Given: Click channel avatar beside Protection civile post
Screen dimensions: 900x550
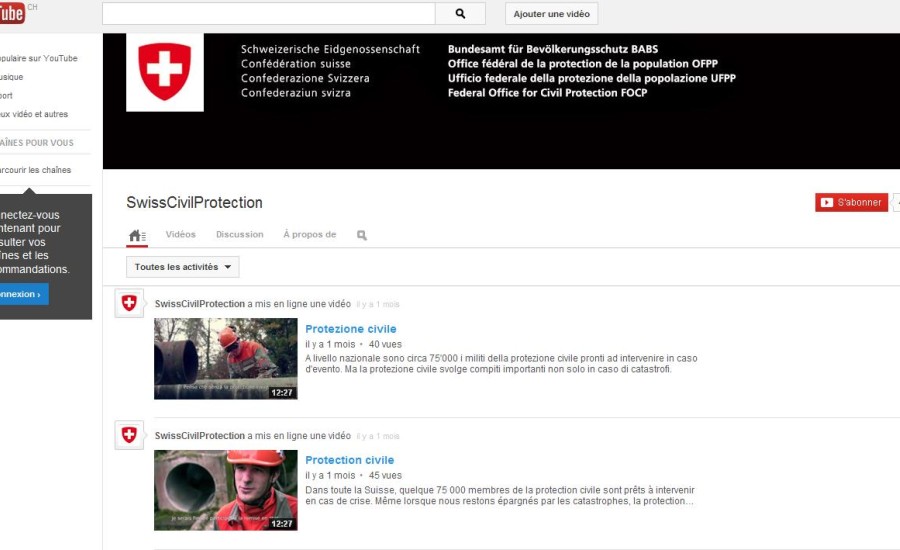Looking at the screenshot, I should coord(129,435).
